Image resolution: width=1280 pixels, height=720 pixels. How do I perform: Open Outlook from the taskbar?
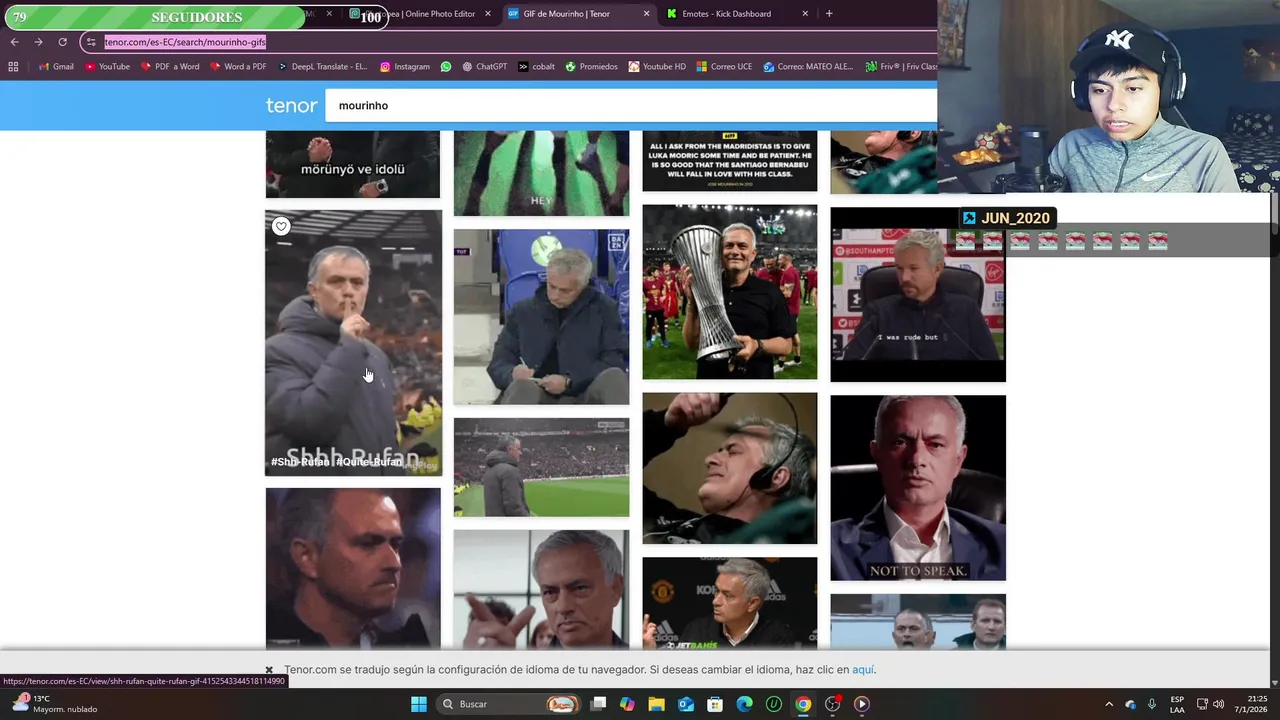pos(686,704)
